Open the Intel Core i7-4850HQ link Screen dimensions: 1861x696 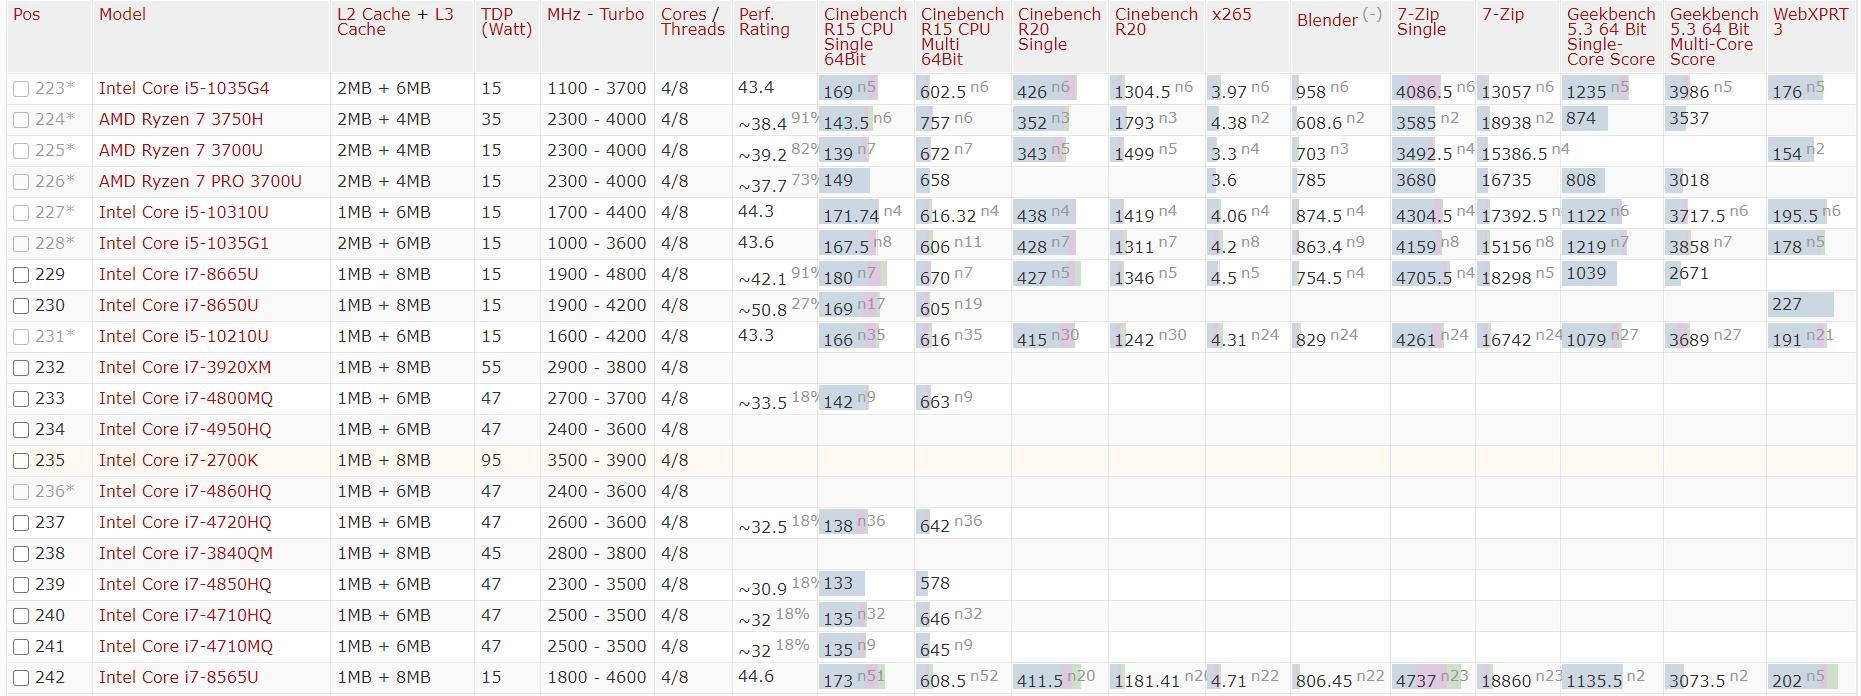coord(185,584)
